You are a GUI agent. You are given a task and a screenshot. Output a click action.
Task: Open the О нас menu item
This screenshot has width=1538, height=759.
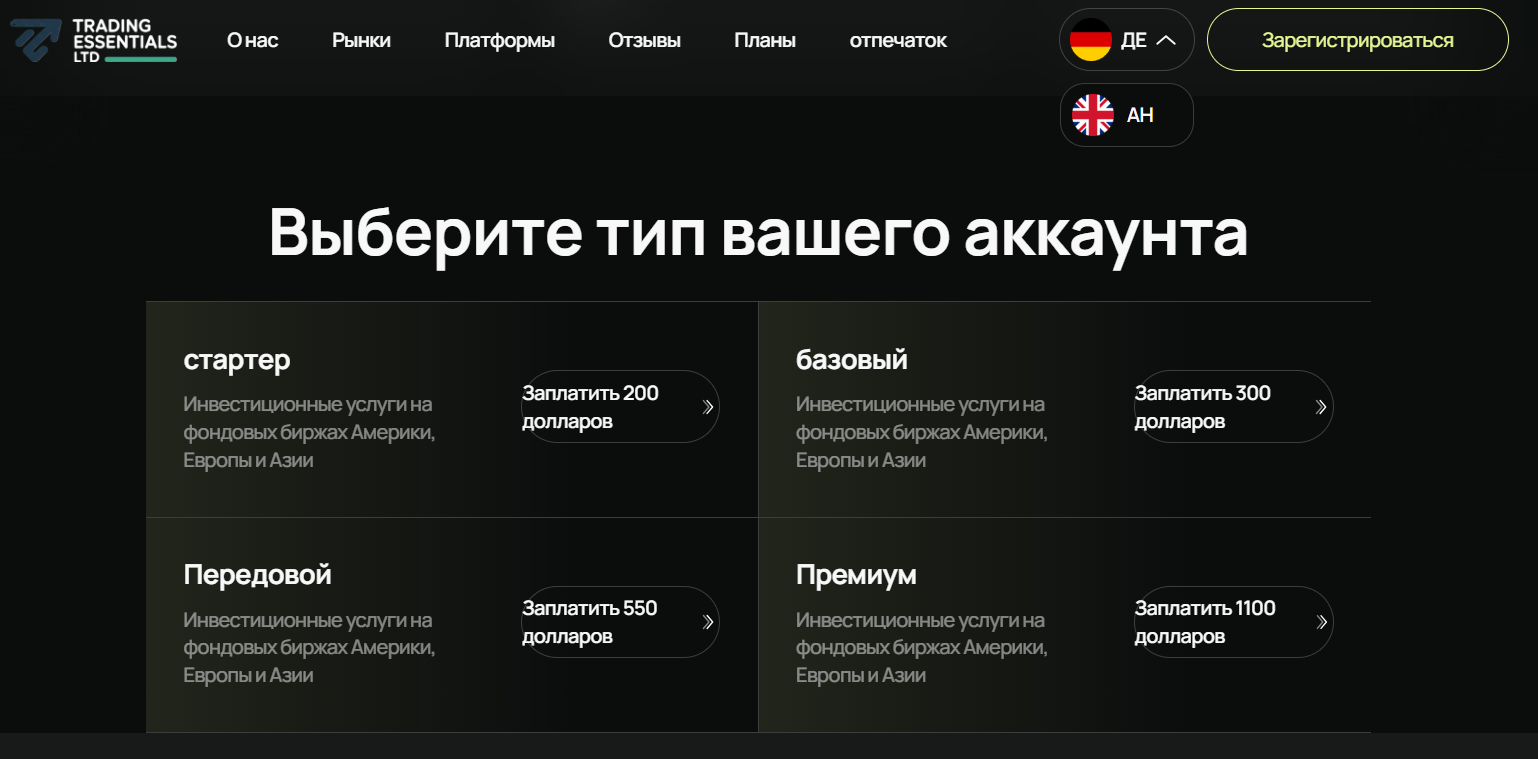252,40
